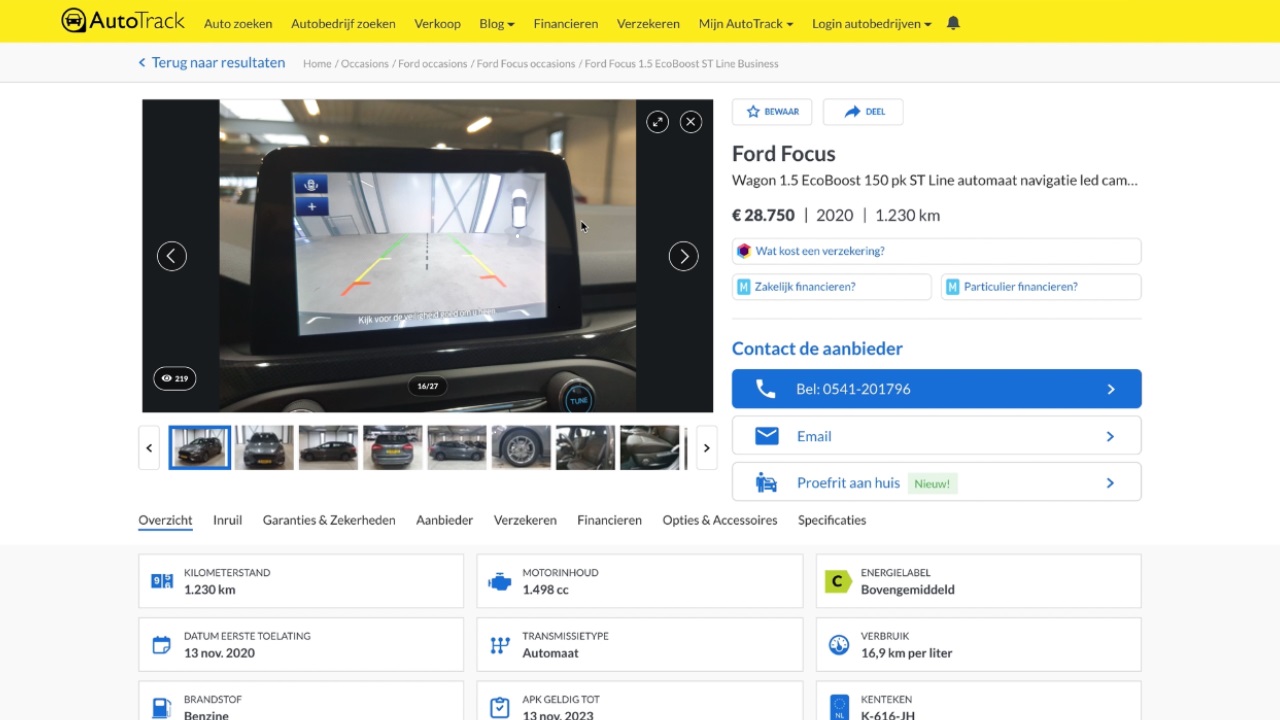1280x720 pixels.
Task: Expand the photo using the fullscreen icon
Action: [657, 121]
